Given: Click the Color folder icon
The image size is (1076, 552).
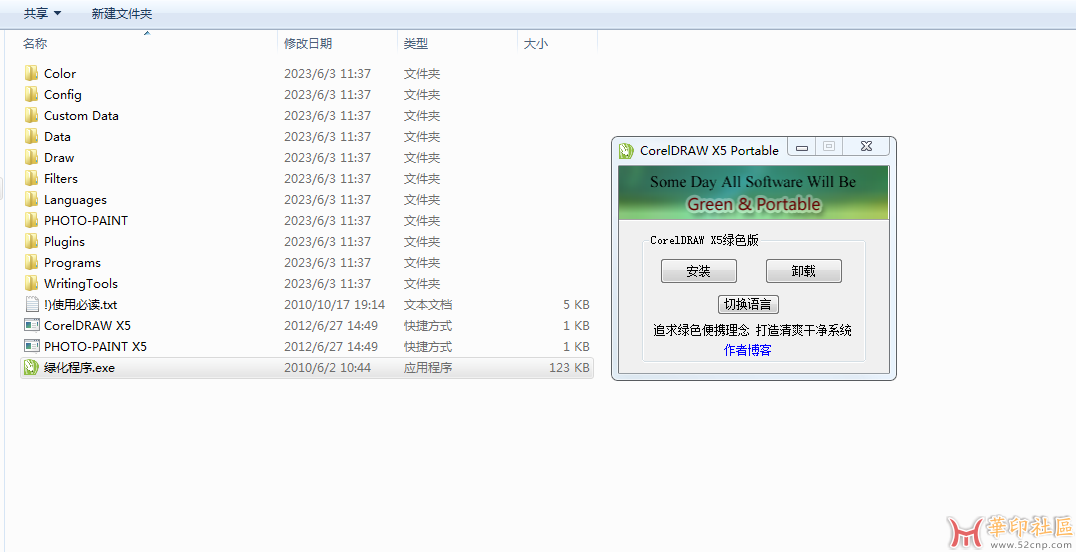Looking at the screenshot, I should [x=31, y=74].
